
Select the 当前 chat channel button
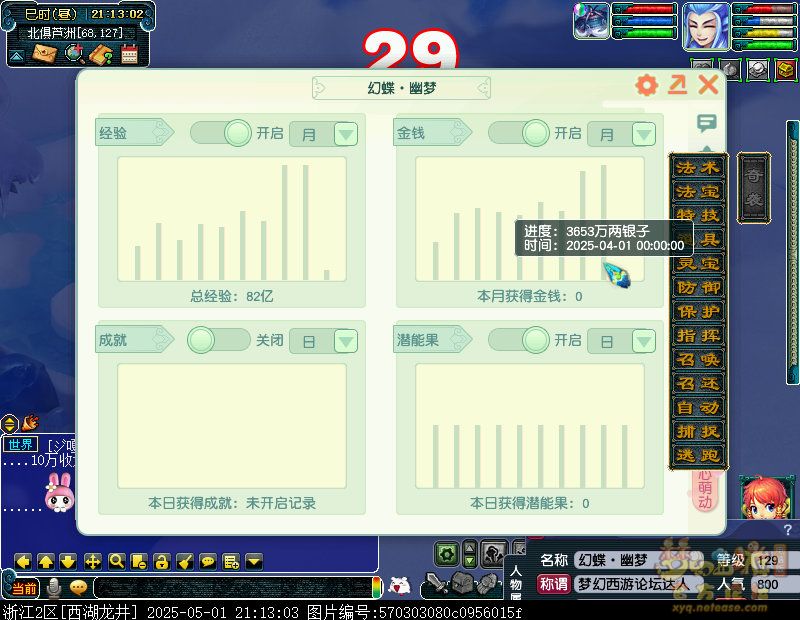click(x=24, y=588)
